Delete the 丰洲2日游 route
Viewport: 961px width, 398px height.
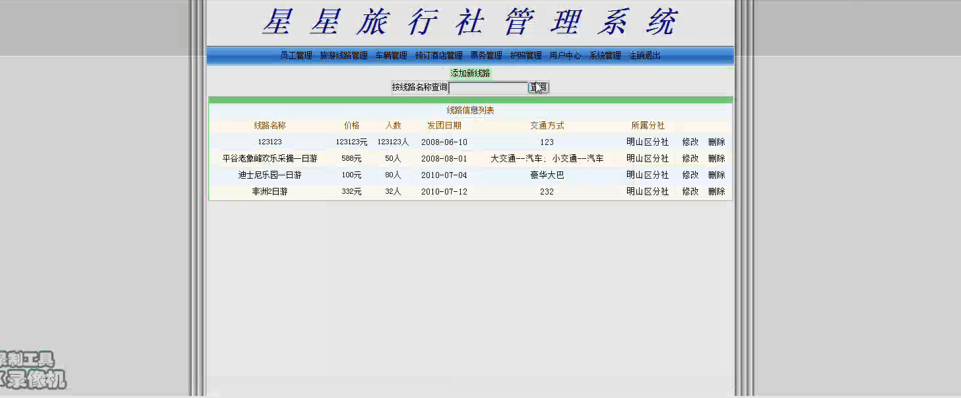point(716,191)
